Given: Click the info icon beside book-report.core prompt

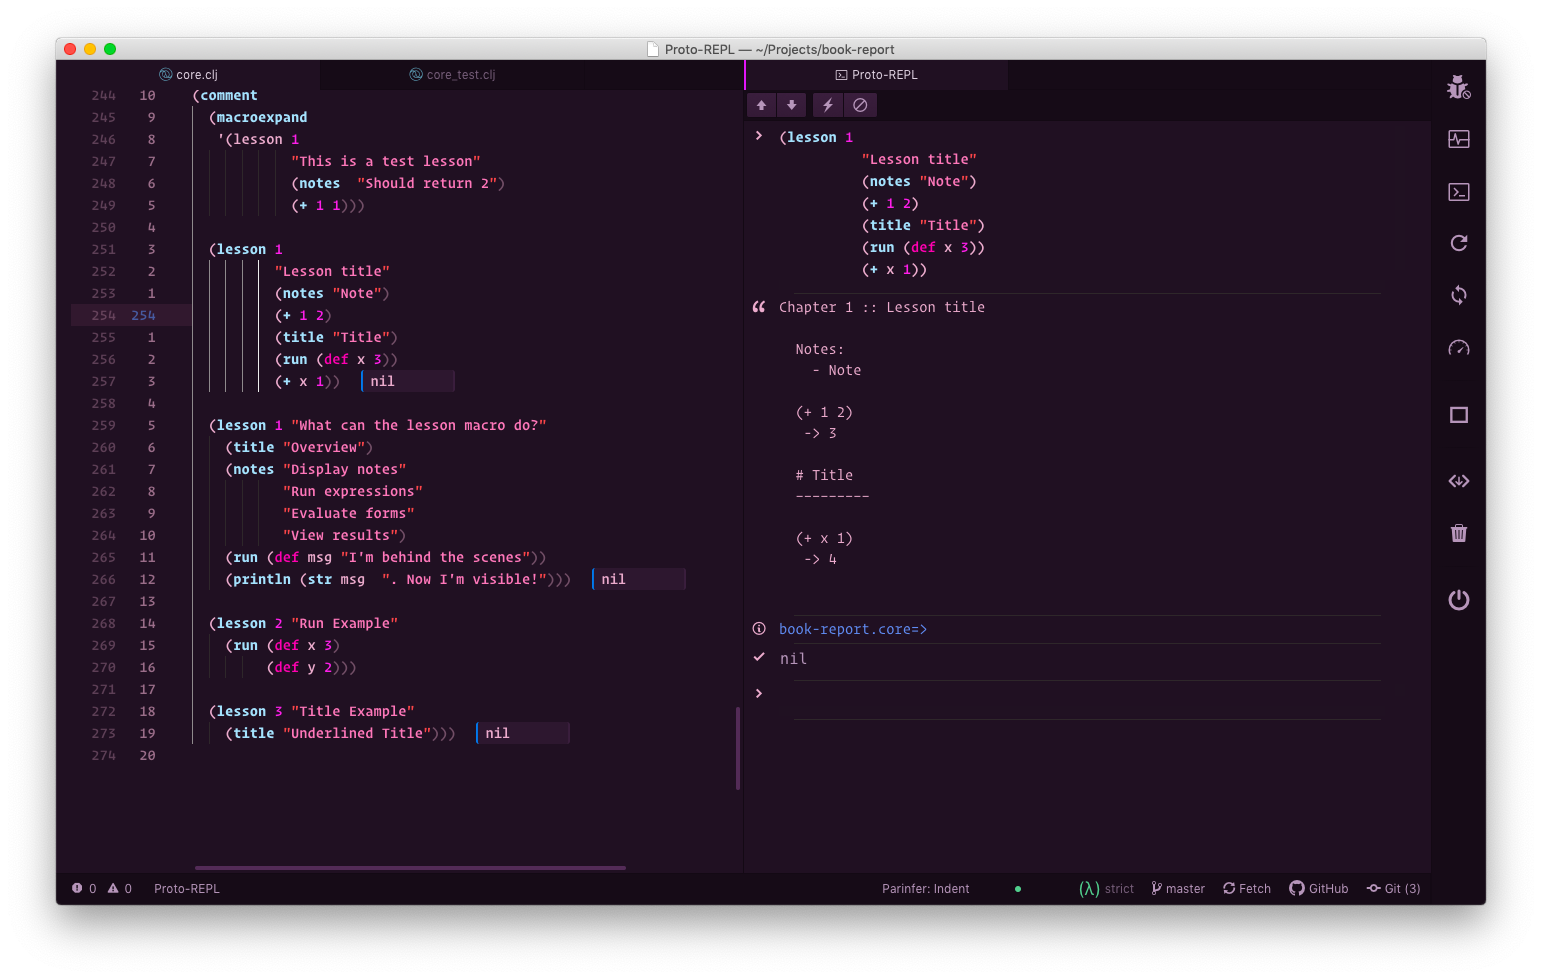Looking at the screenshot, I should pos(759,629).
